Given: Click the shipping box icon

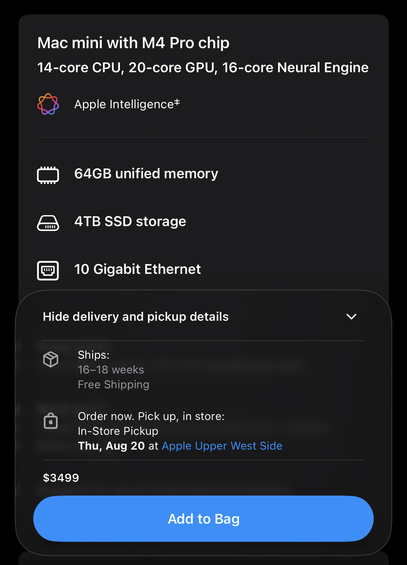Looking at the screenshot, I should pyautogui.click(x=51, y=359).
